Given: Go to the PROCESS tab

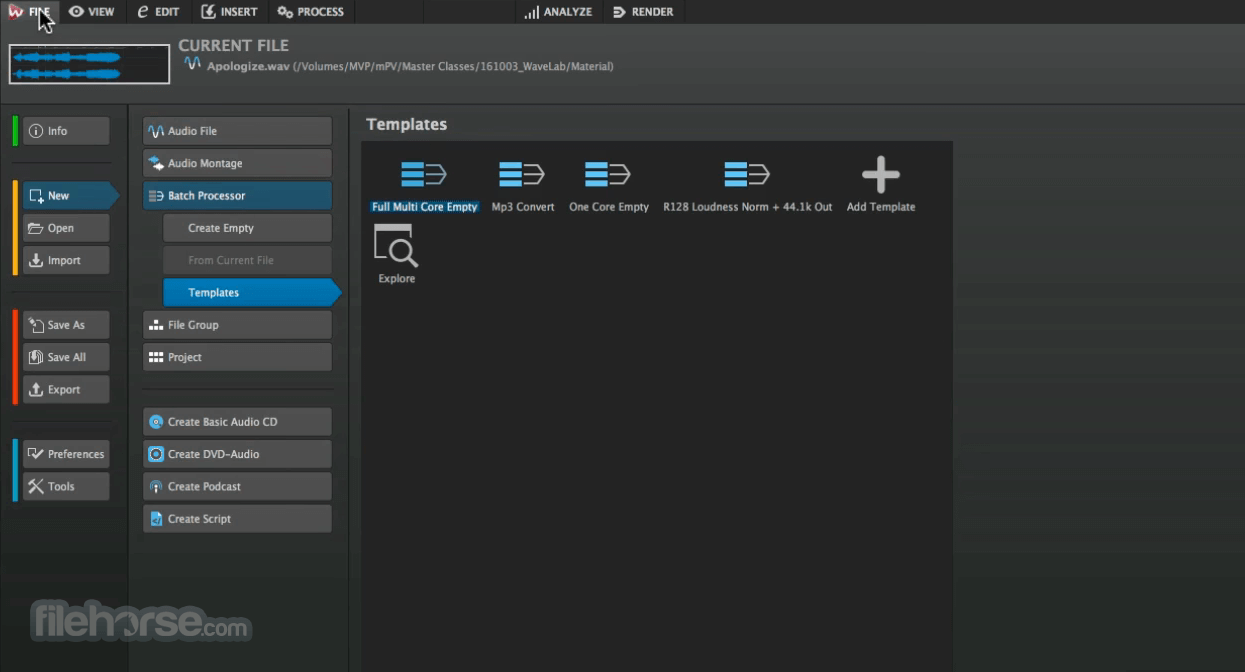Looking at the screenshot, I should click(x=310, y=12).
